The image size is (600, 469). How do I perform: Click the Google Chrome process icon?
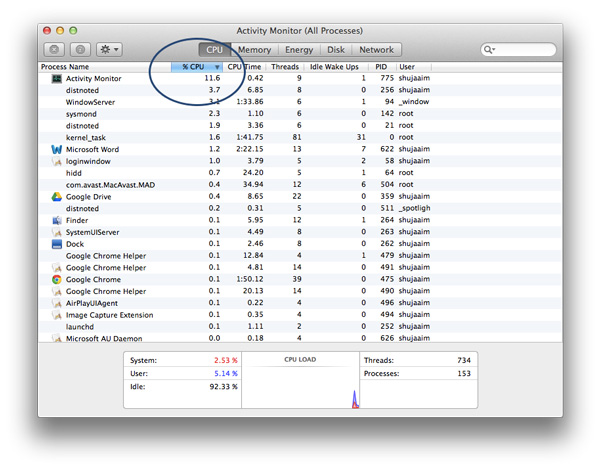pos(57,280)
